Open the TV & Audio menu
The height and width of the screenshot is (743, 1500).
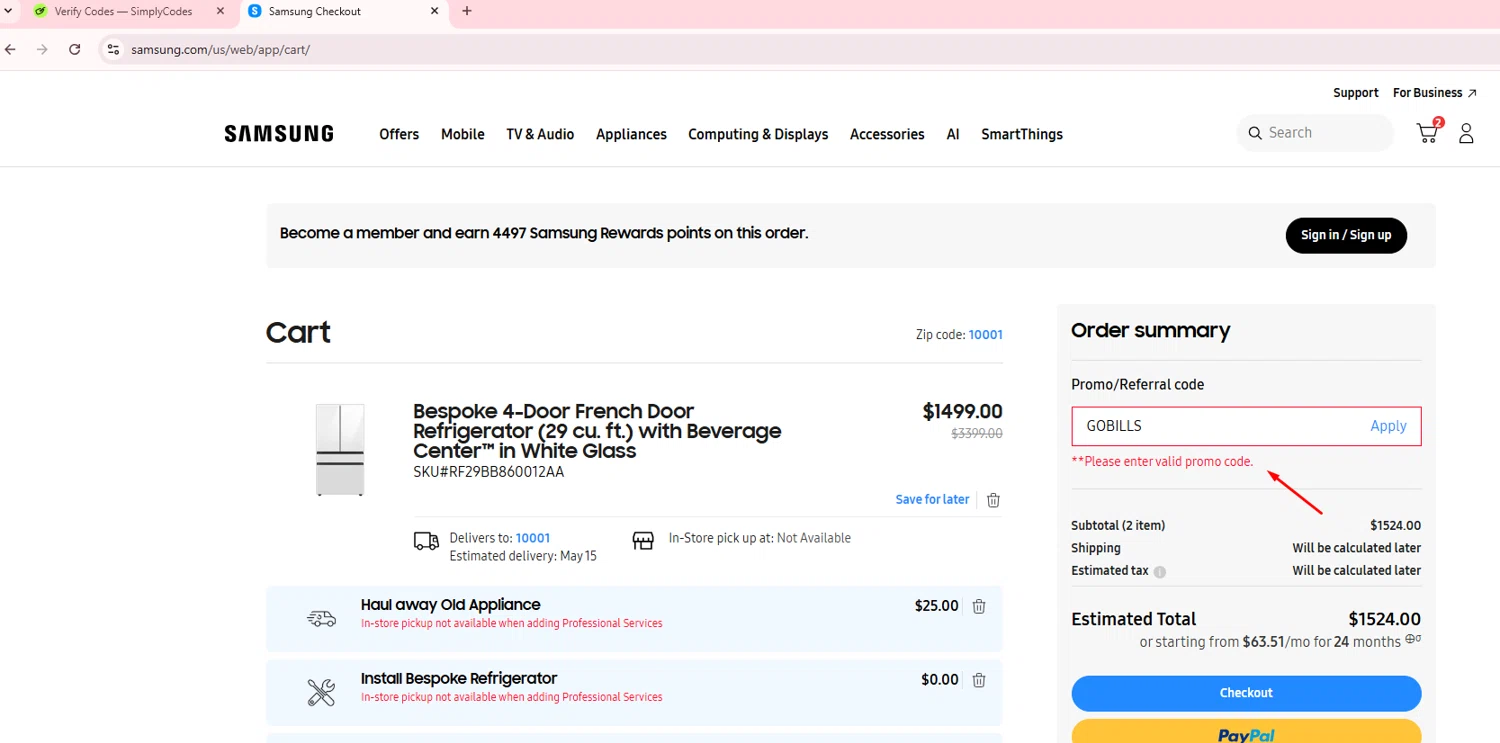coord(540,134)
